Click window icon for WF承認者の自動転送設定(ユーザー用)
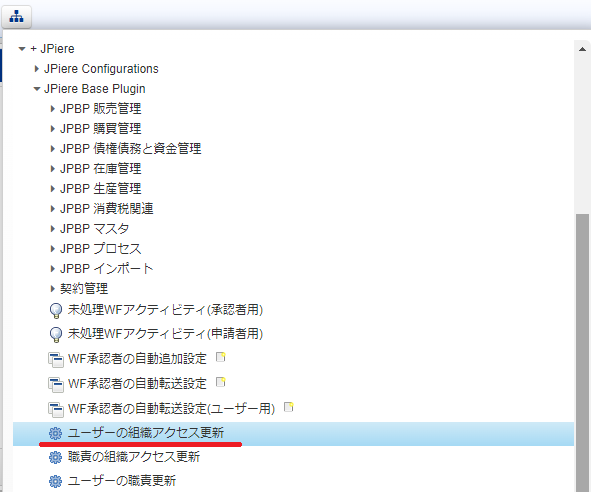 56,409
